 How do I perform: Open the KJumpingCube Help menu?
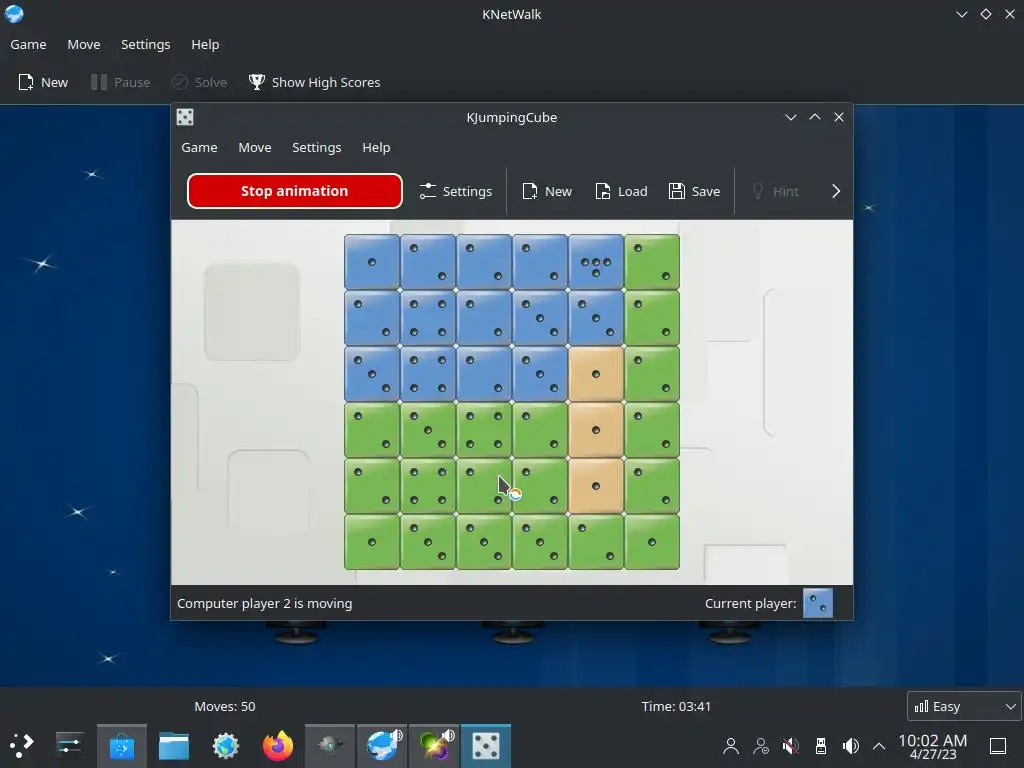coord(376,148)
